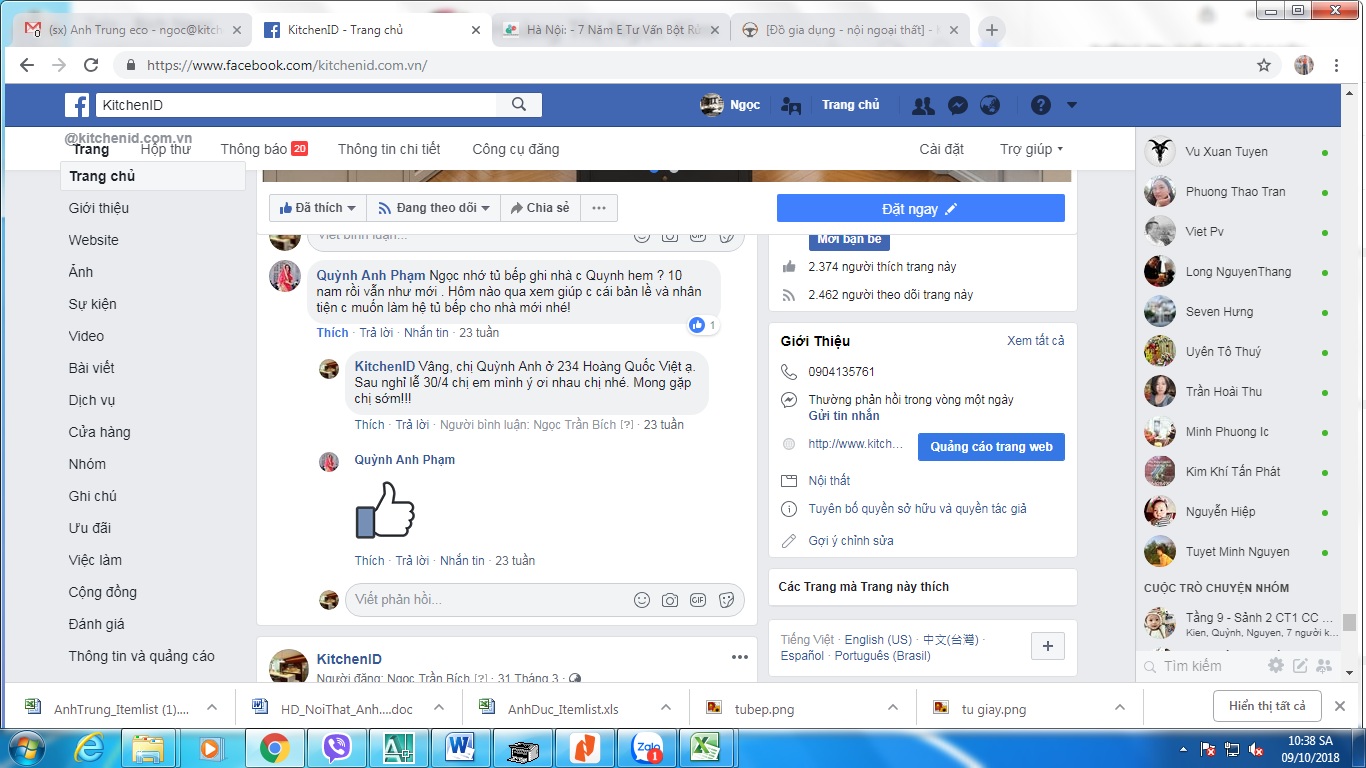The image size is (1366, 768).
Task: Open the Messenger icon in top bar
Action: (x=957, y=105)
